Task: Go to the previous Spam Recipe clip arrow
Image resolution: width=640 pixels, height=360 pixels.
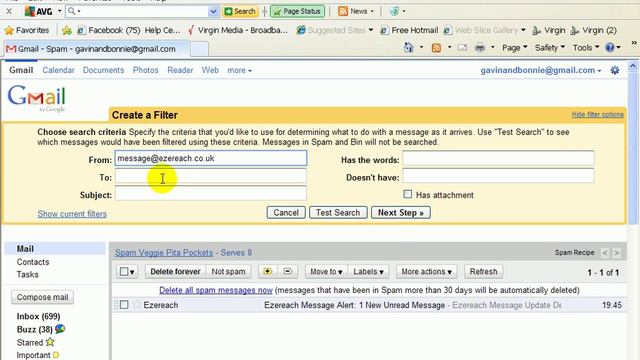Action: click(605, 253)
